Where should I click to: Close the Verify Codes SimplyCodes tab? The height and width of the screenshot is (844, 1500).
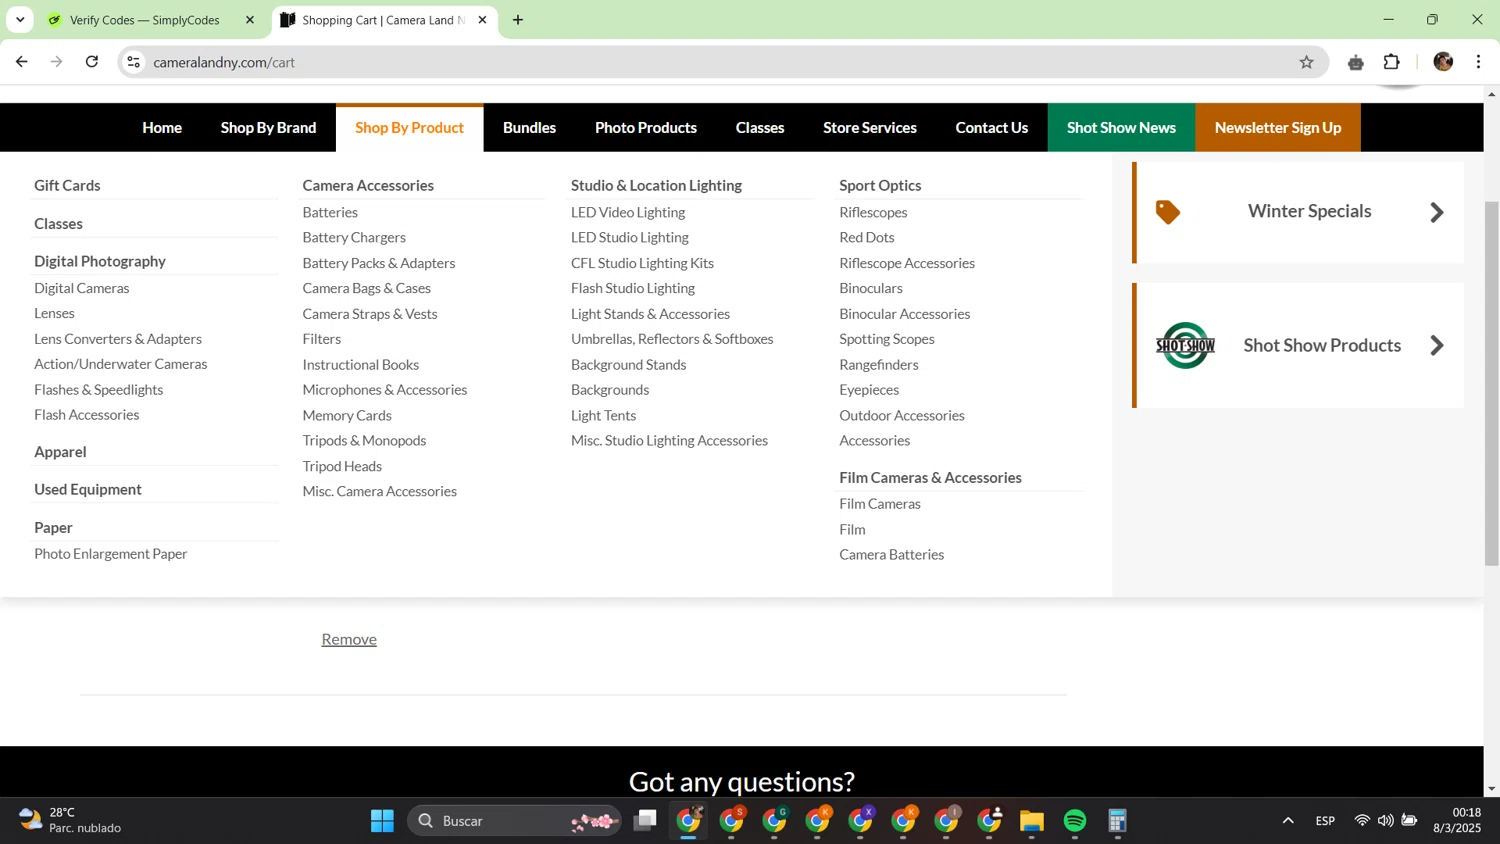[250, 20]
